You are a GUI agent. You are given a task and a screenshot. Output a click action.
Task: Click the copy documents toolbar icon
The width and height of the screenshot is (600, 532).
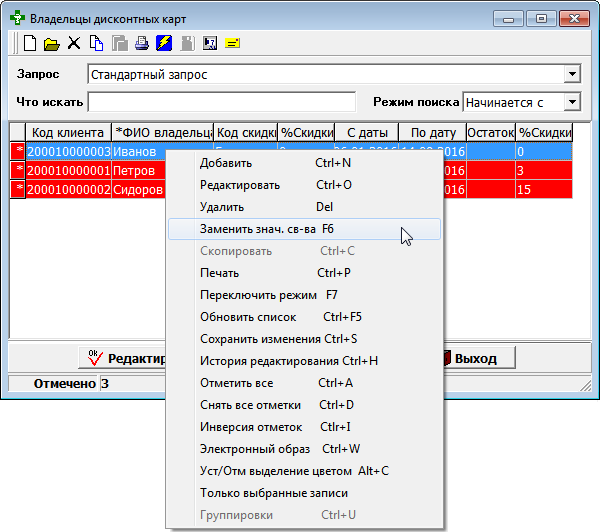[x=97, y=43]
